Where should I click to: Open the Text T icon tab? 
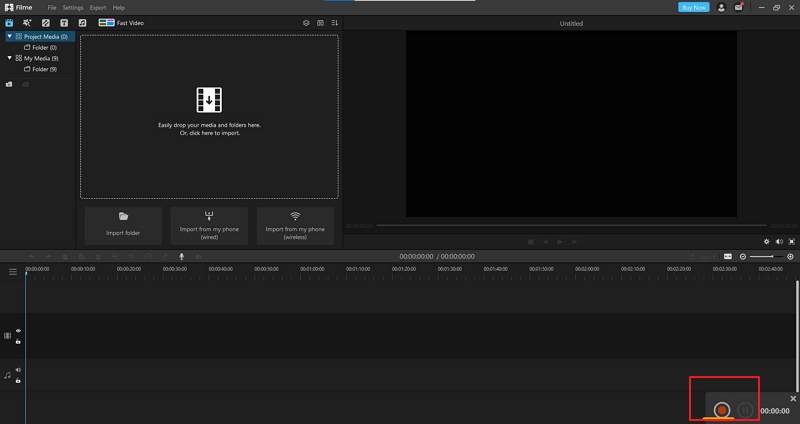[64, 23]
